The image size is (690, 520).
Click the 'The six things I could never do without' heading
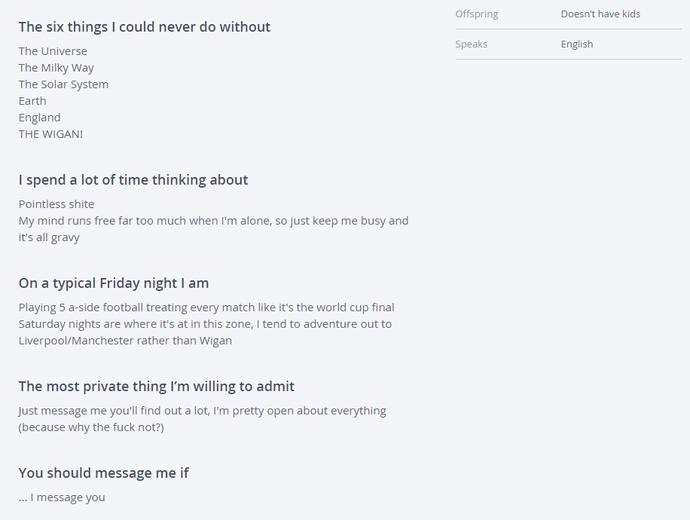point(144,27)
